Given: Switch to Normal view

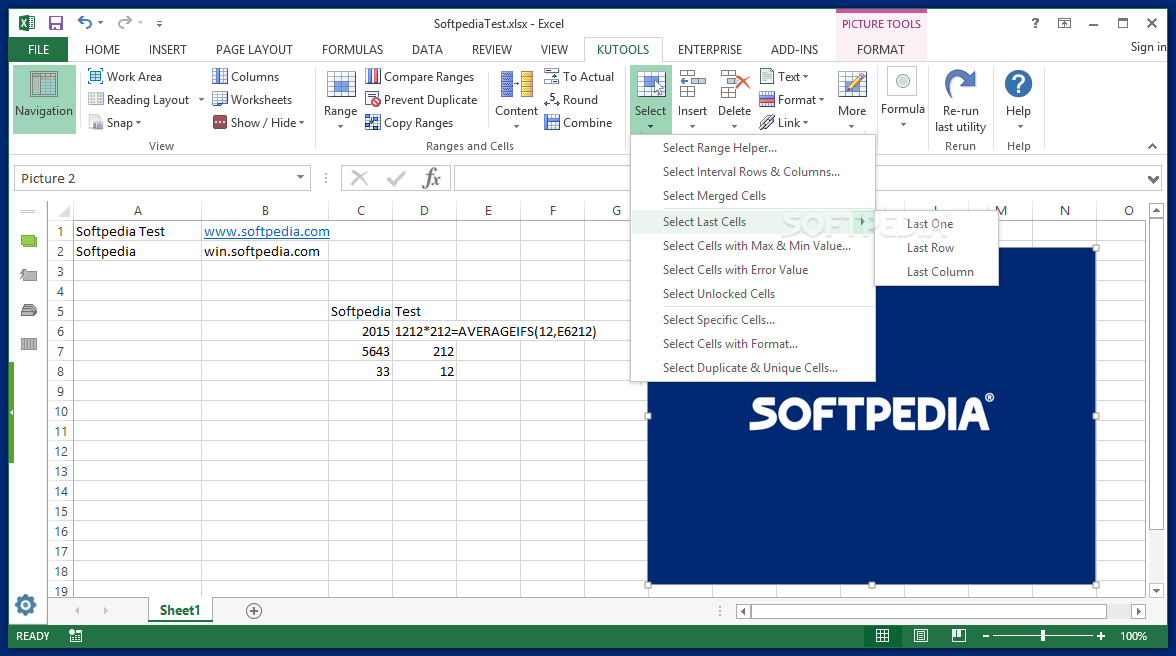Looking at the screenshot, I should tap(883, 636).
